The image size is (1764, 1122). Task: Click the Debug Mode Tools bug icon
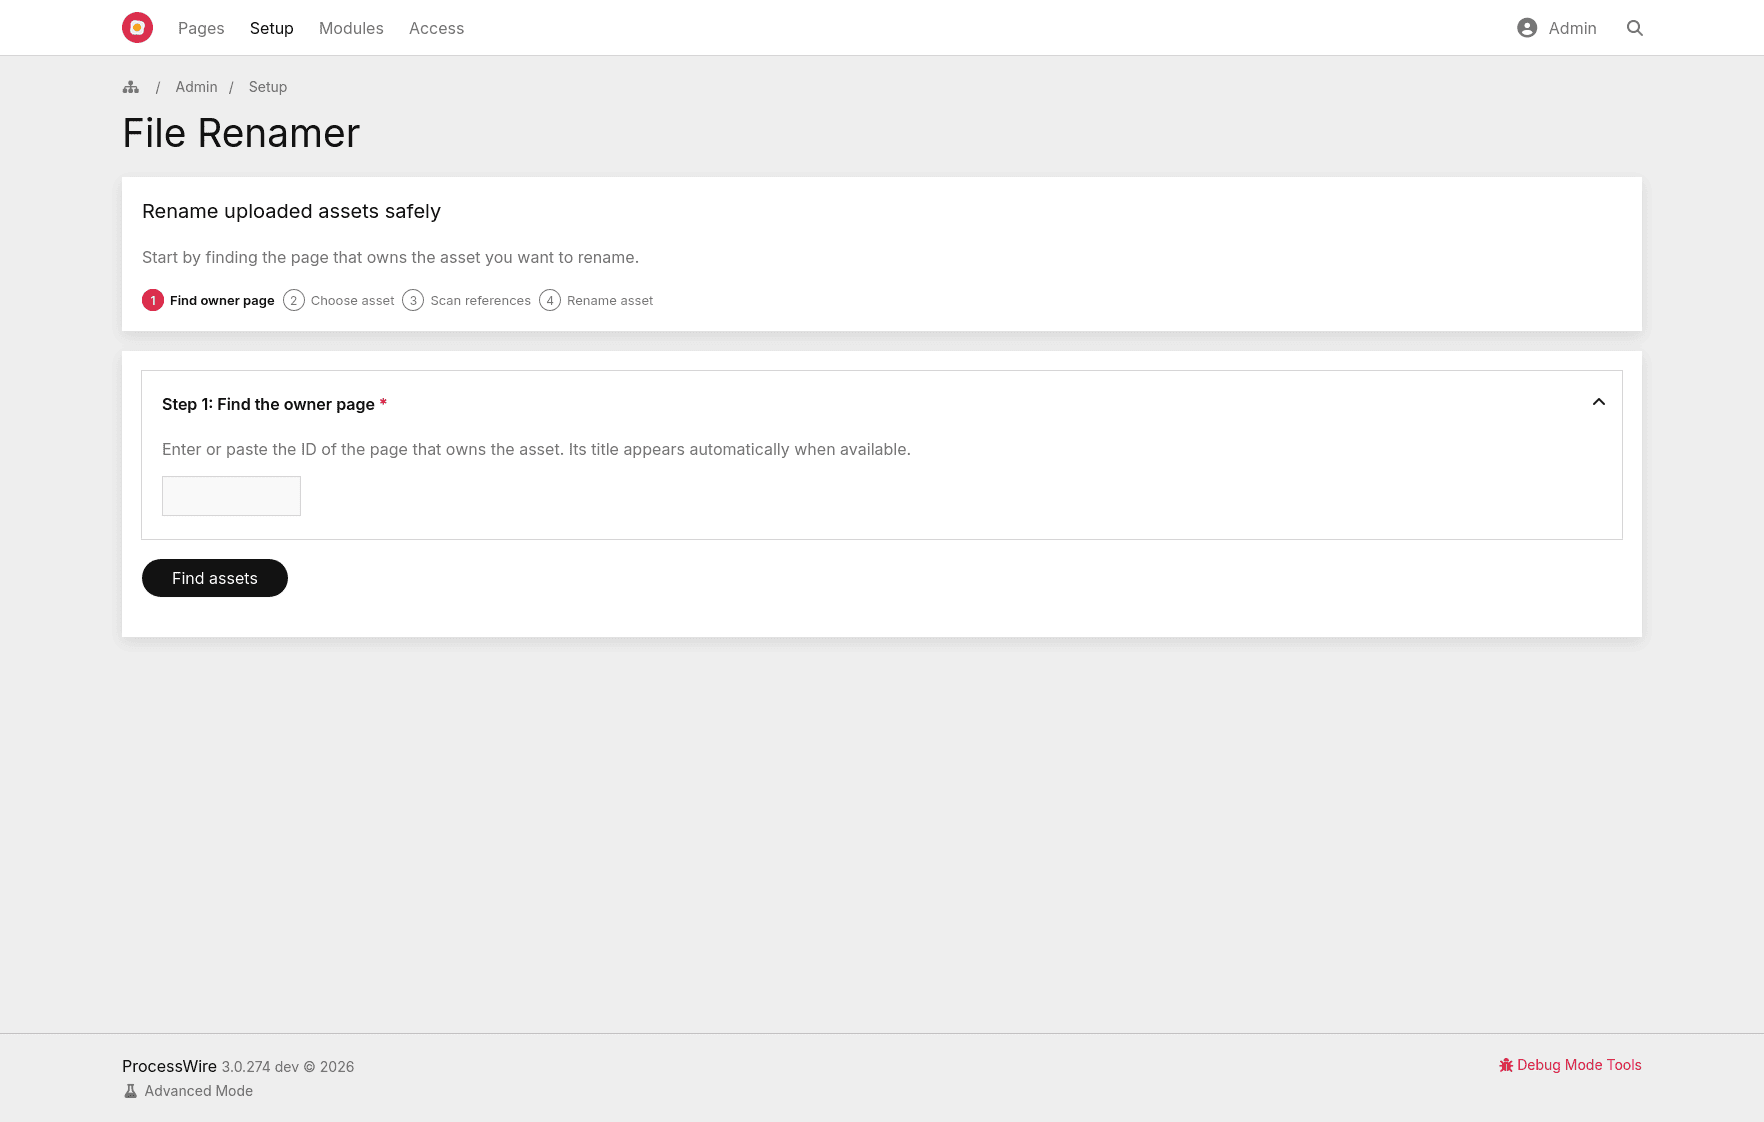(x=1506, y=1065)
